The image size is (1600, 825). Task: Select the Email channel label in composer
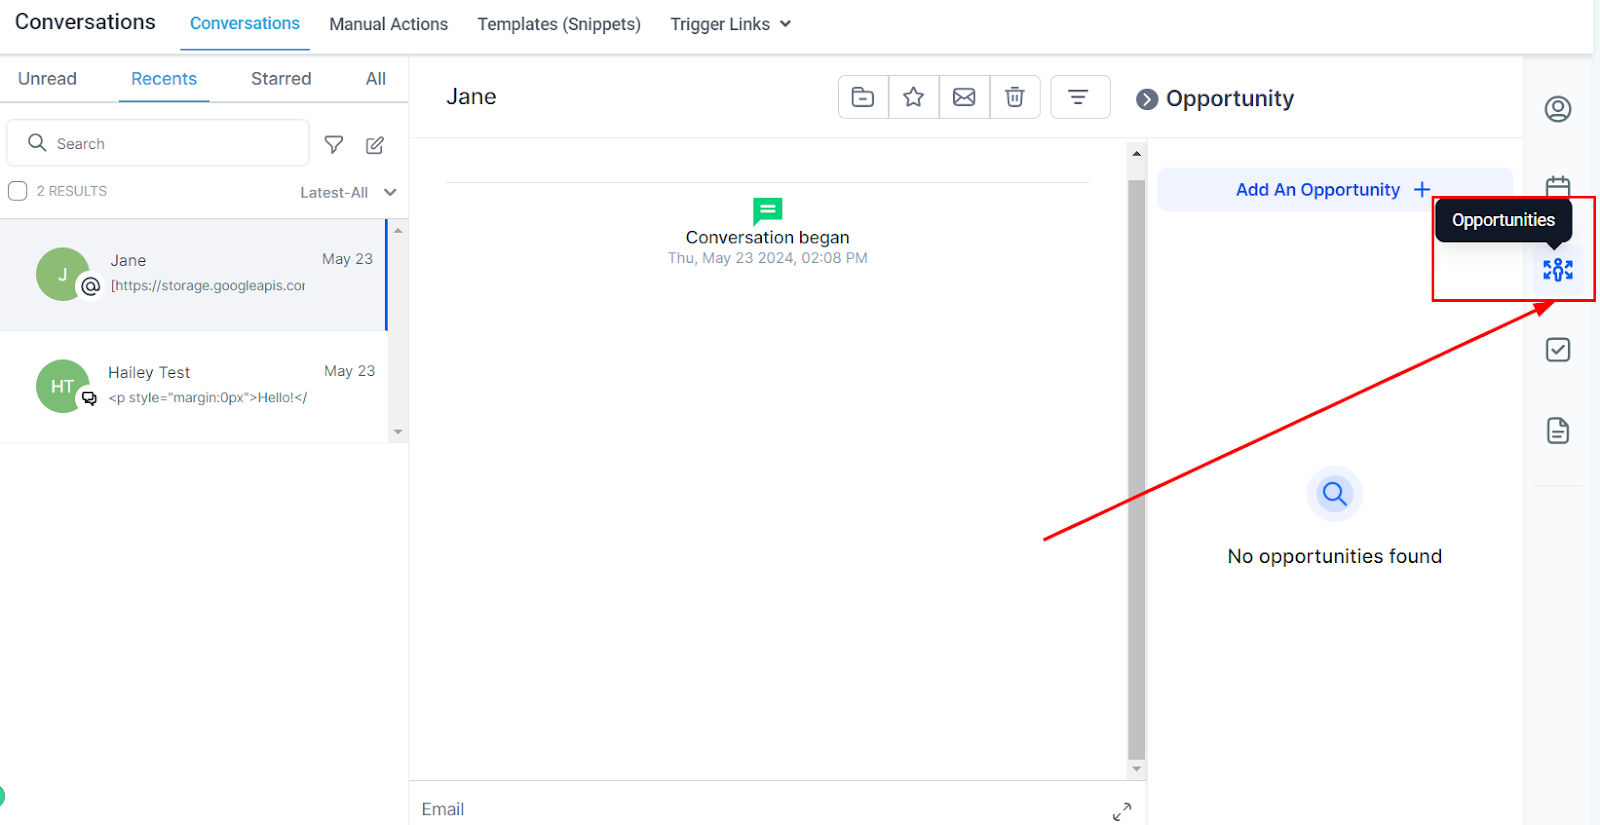click(443, 809)
